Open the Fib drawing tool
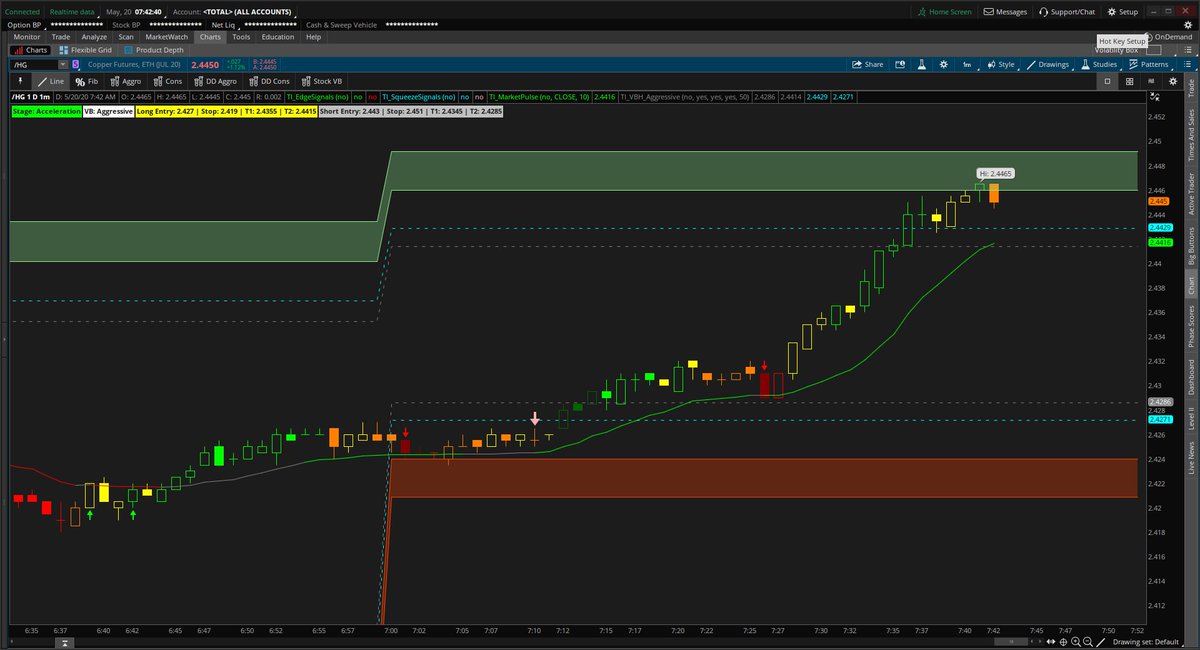The width and height of the screenshot is (1200, 650). 89,81
